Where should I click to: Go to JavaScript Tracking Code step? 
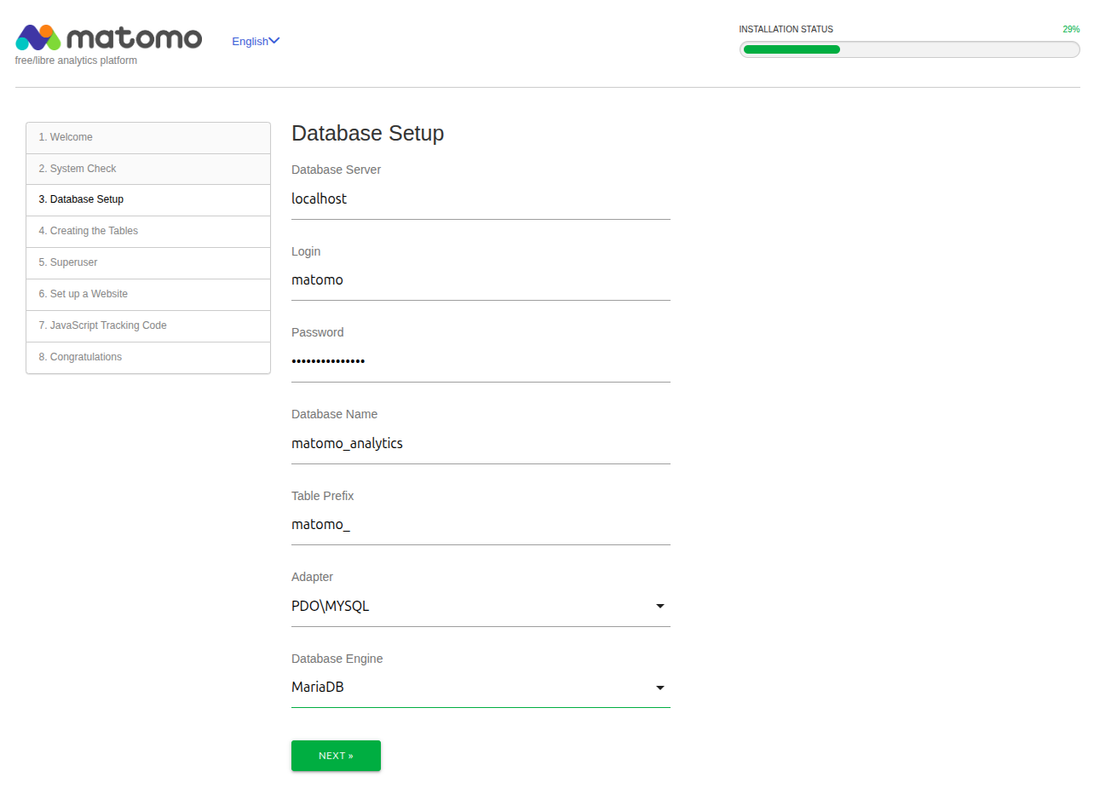click(x=148, y=326)
